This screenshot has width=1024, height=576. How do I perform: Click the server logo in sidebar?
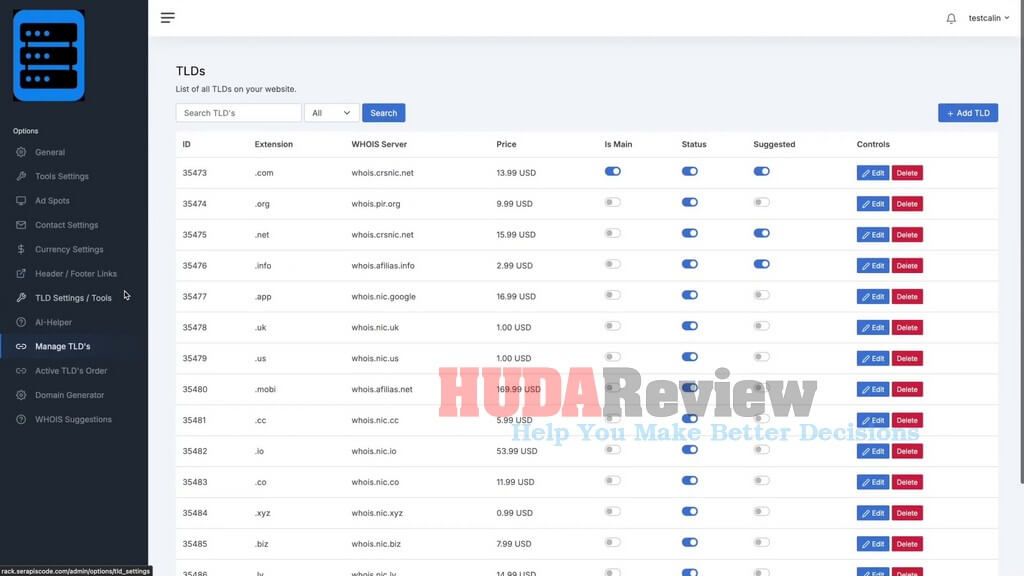click(49, 56)
